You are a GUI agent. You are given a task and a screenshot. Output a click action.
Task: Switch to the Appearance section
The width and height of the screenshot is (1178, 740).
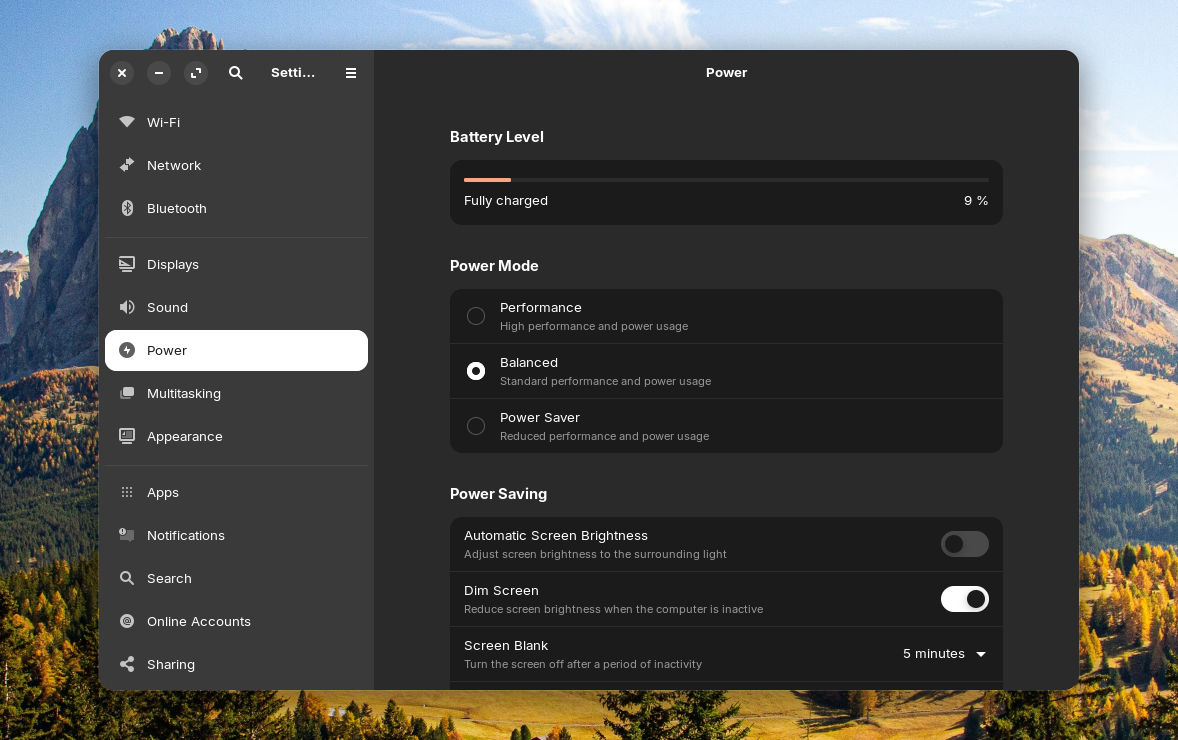[x=185, y=436]
